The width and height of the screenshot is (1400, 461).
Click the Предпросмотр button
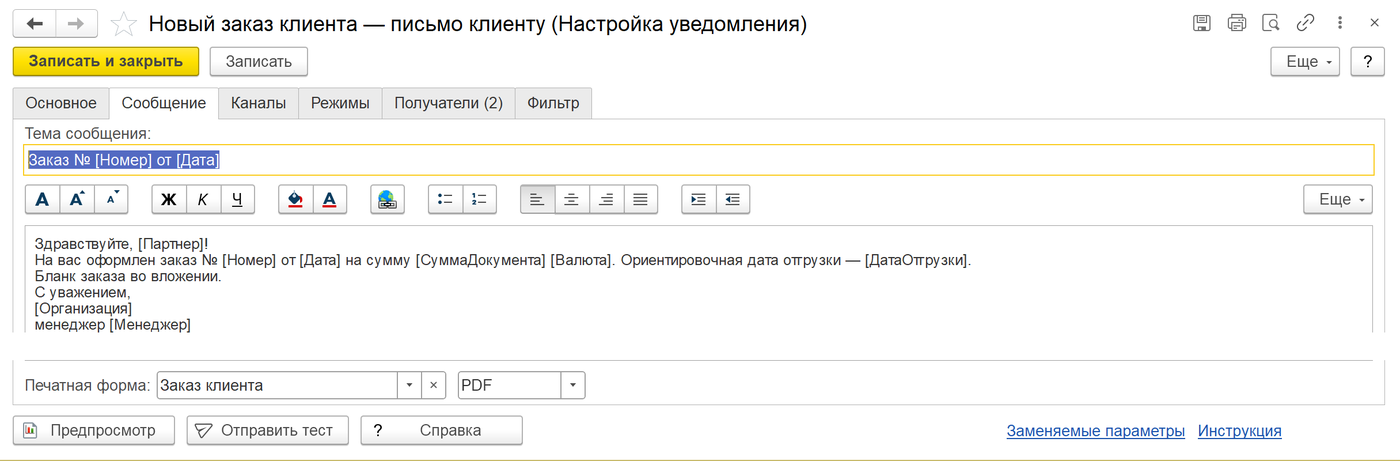pyautogui.click(x=93, y=430)
